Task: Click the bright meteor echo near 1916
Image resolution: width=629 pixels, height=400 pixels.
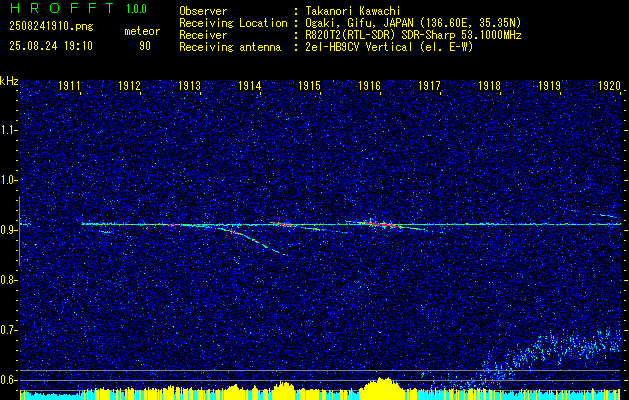Action: click(381, 224)
